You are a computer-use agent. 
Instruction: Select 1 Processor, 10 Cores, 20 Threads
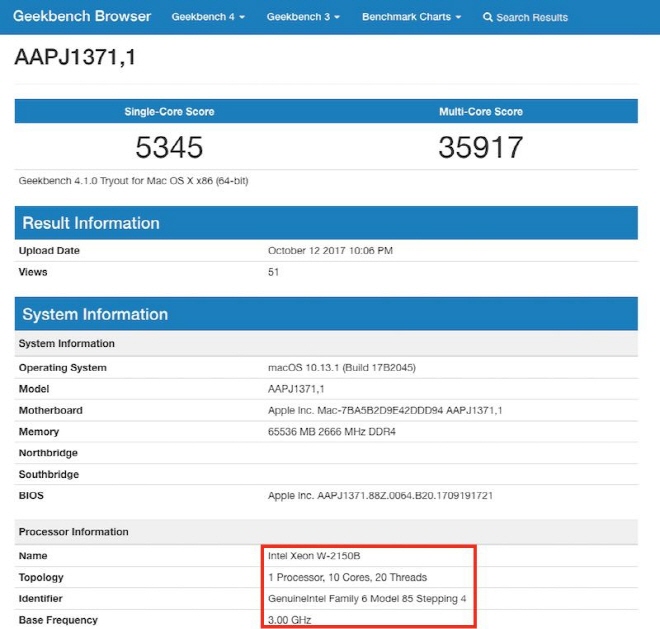(x=348, y=577)
